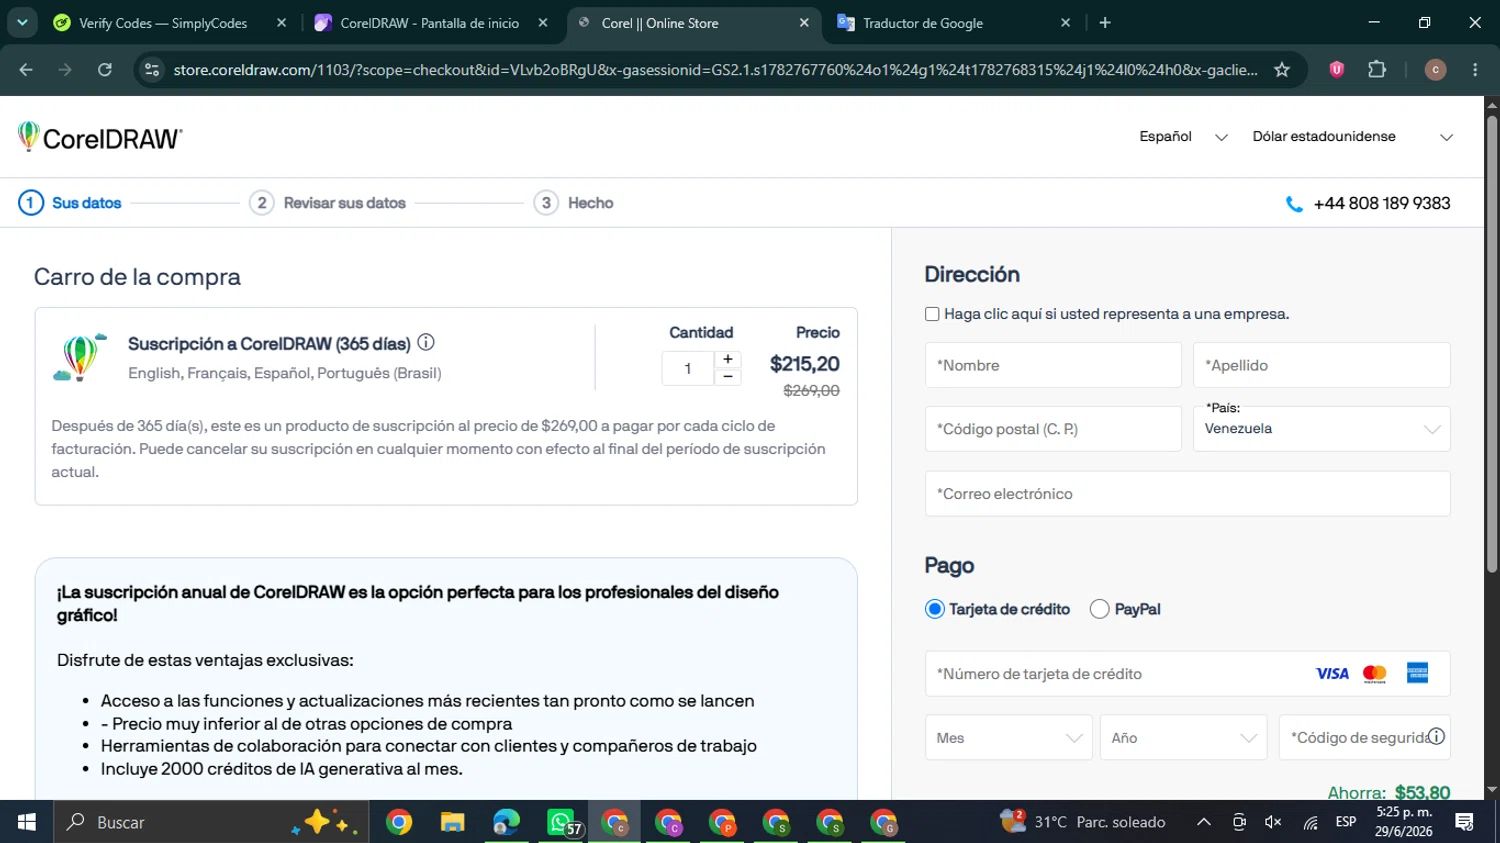Open the Dólar estadounidense currency dropdown
1500x843 pixels.
coord(1353,137)
